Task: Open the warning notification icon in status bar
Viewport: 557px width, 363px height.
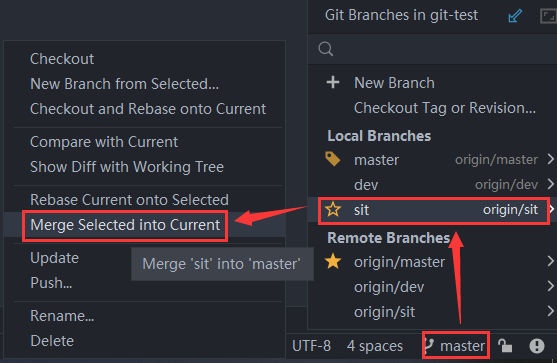Action: pyautogui.click(x=537, y=346)
